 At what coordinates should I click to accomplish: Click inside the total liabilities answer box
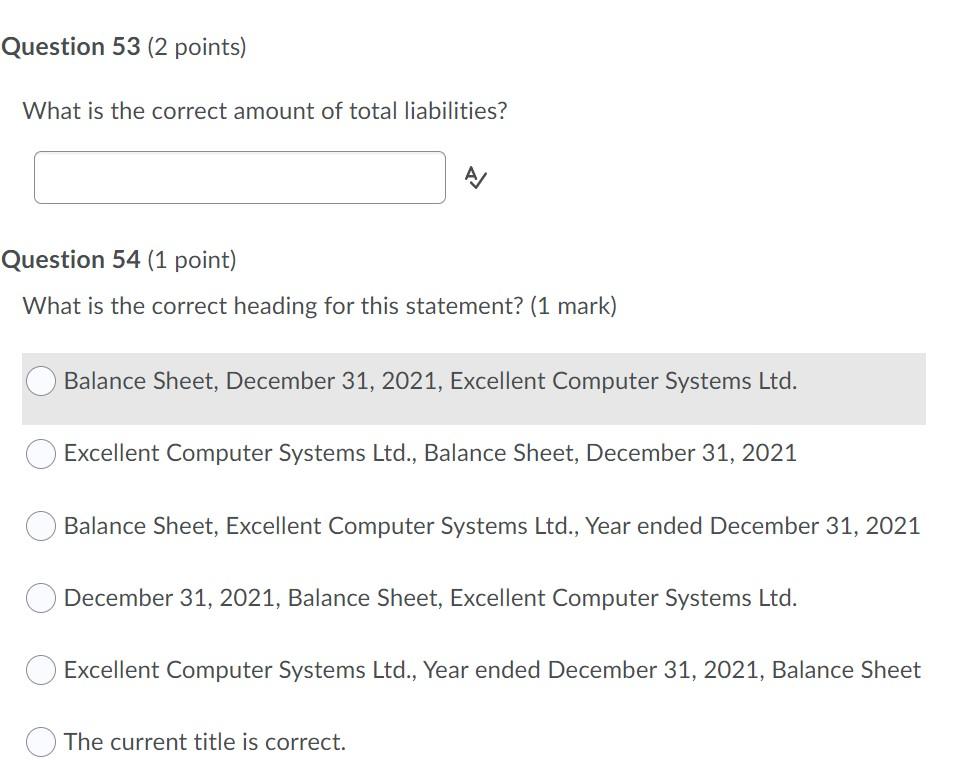240,177
